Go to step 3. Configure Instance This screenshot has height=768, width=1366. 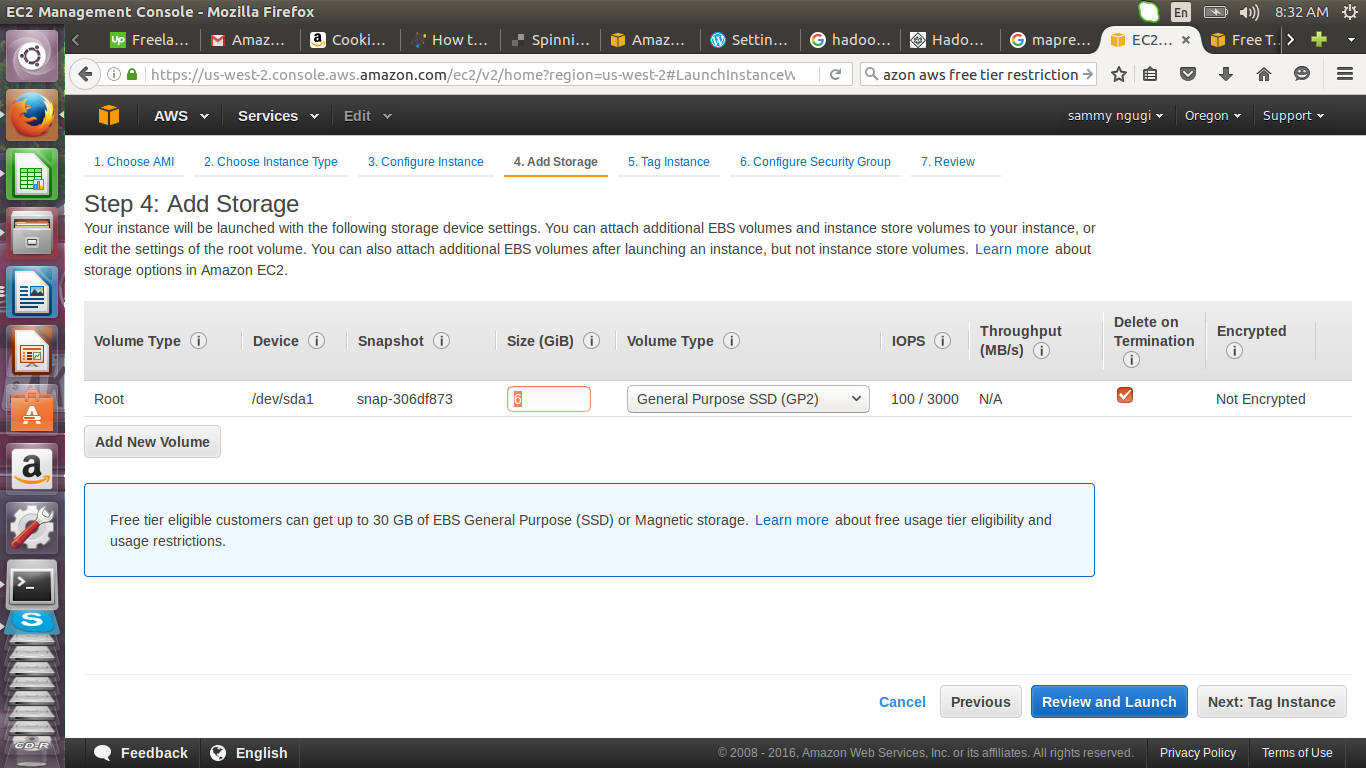425,162
